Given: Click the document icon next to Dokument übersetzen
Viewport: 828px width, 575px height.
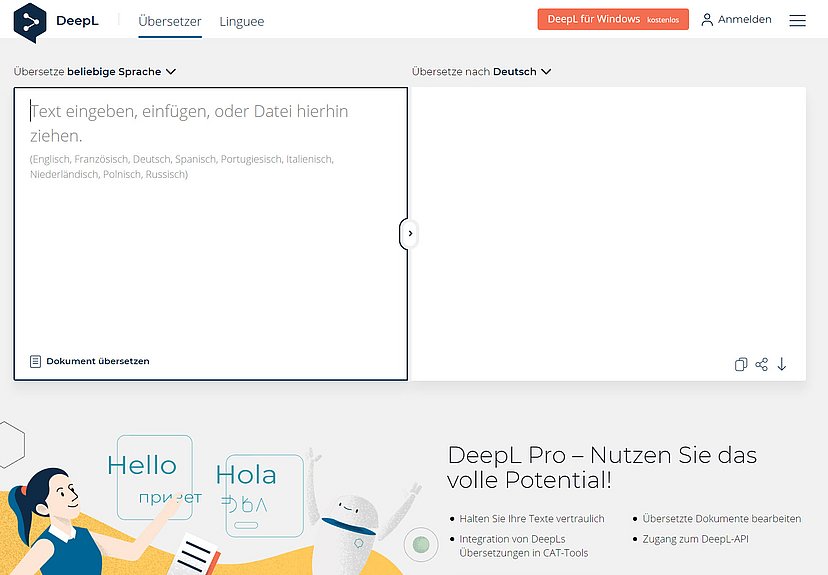Looking at the screenshot, I should tap(35, 361).
